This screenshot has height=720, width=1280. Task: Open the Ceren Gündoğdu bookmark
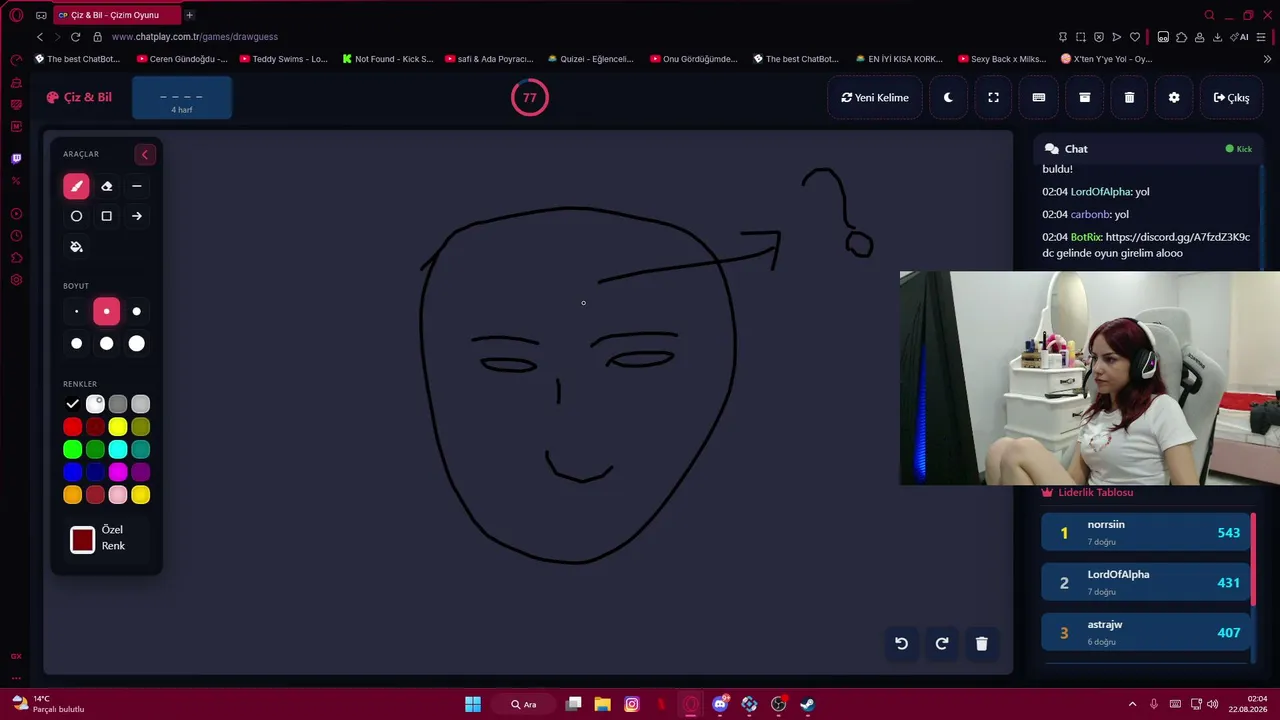[x=181, y=59]
